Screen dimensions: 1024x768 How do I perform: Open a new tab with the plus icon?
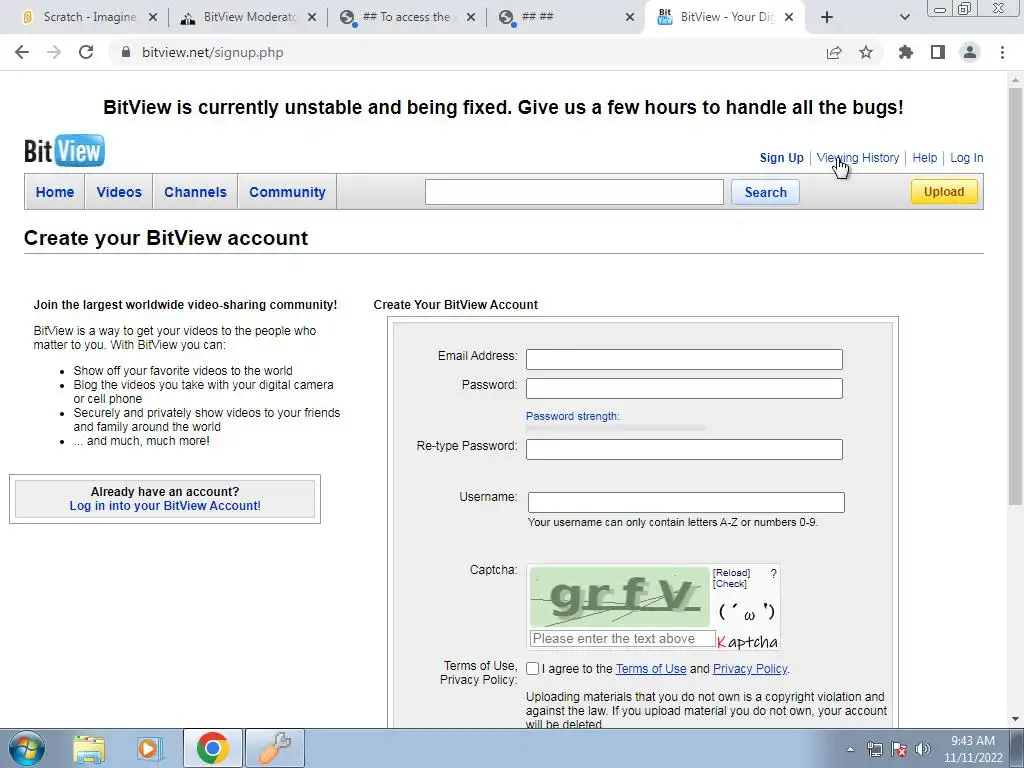coord(827,17)
